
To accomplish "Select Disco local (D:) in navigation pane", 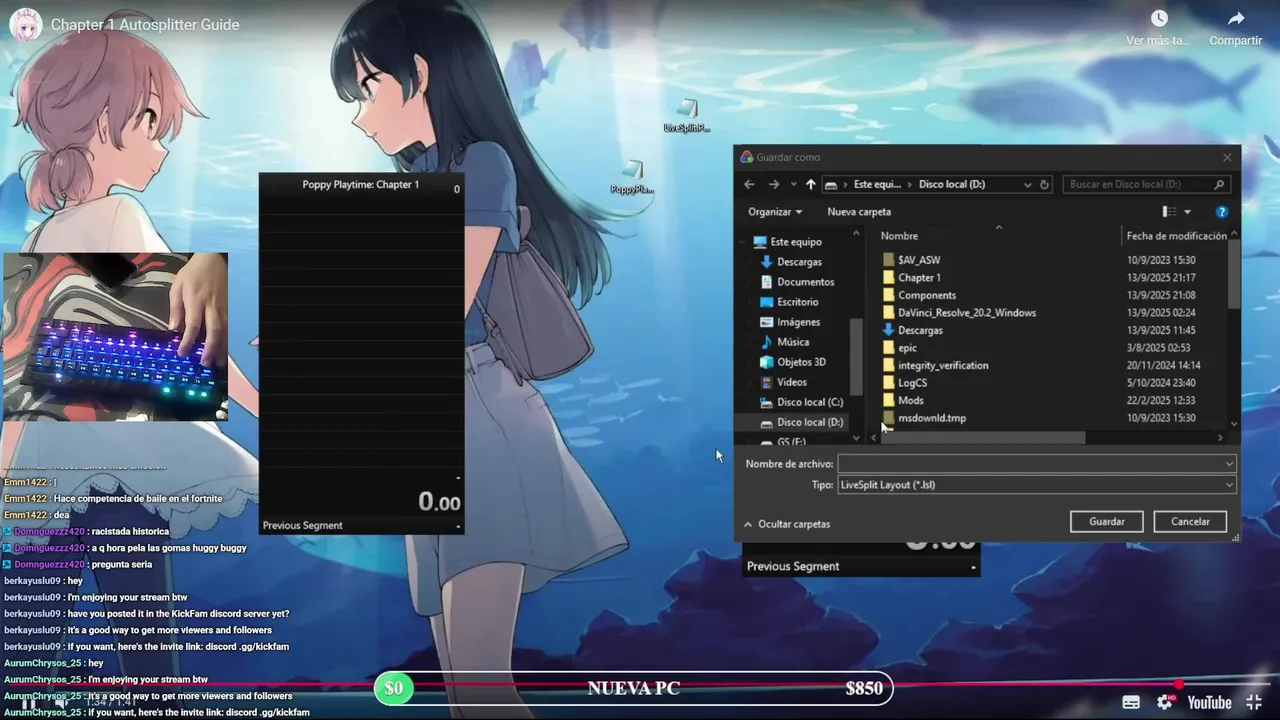I will click(x=810, y=422).
